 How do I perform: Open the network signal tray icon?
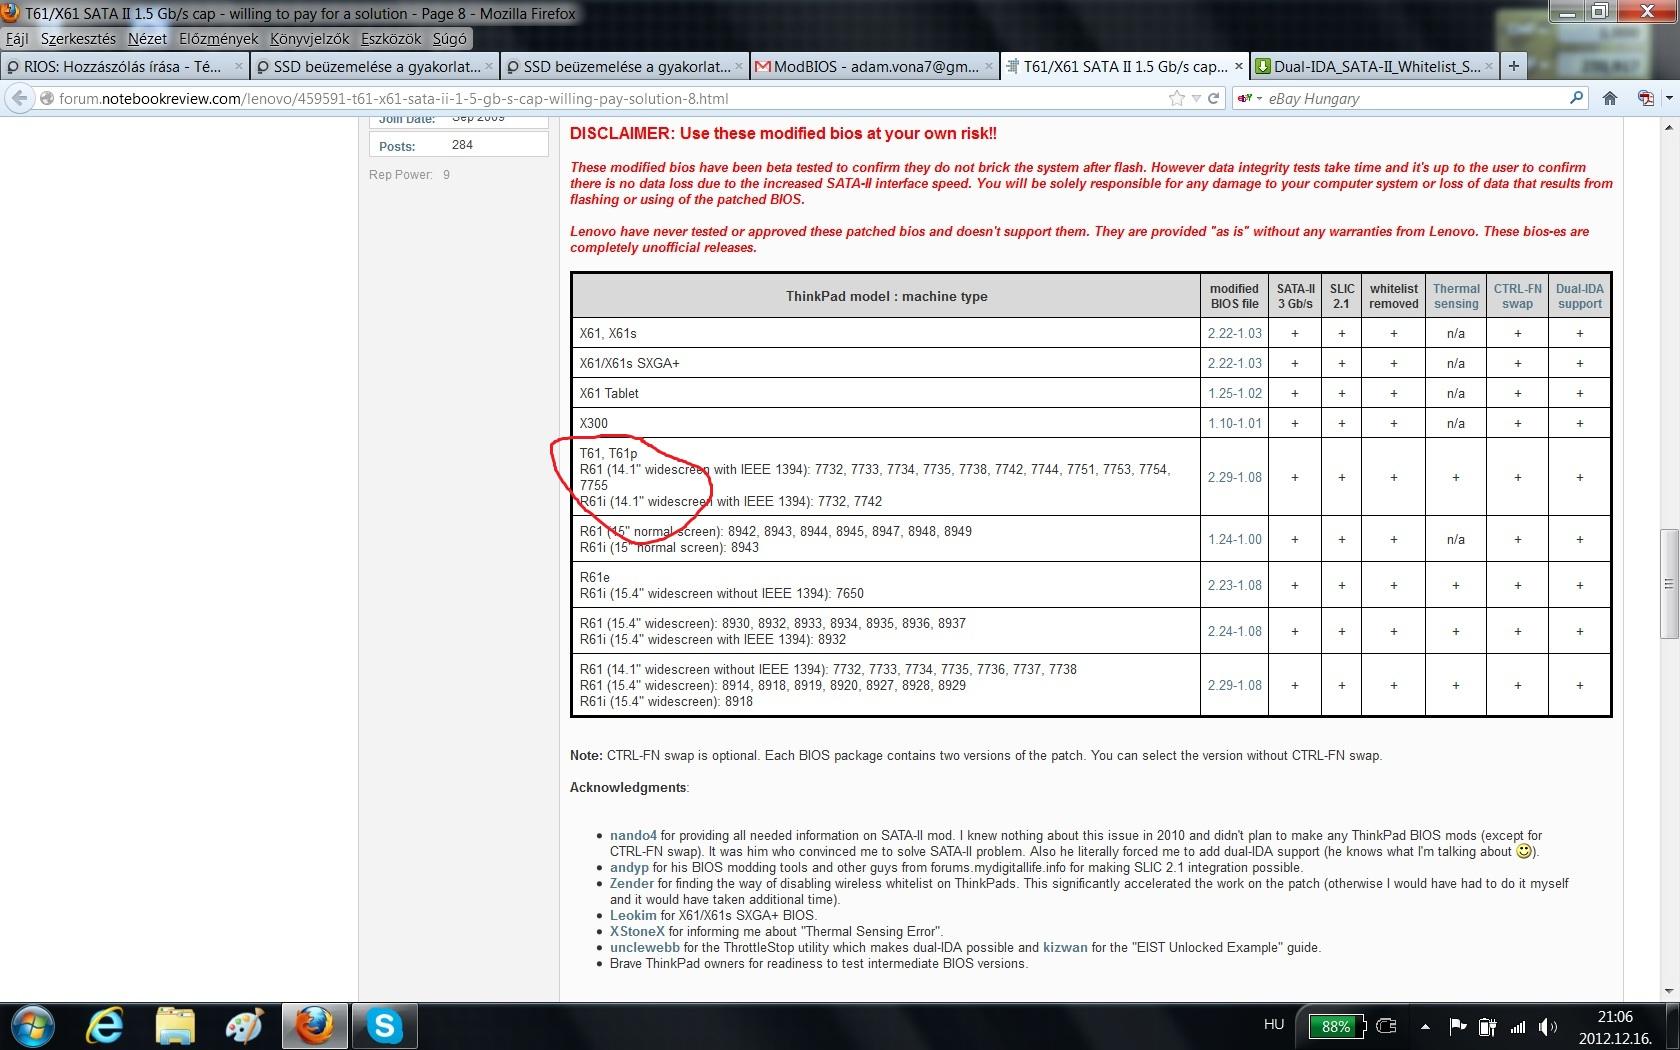click(x=1518, y=1026)
